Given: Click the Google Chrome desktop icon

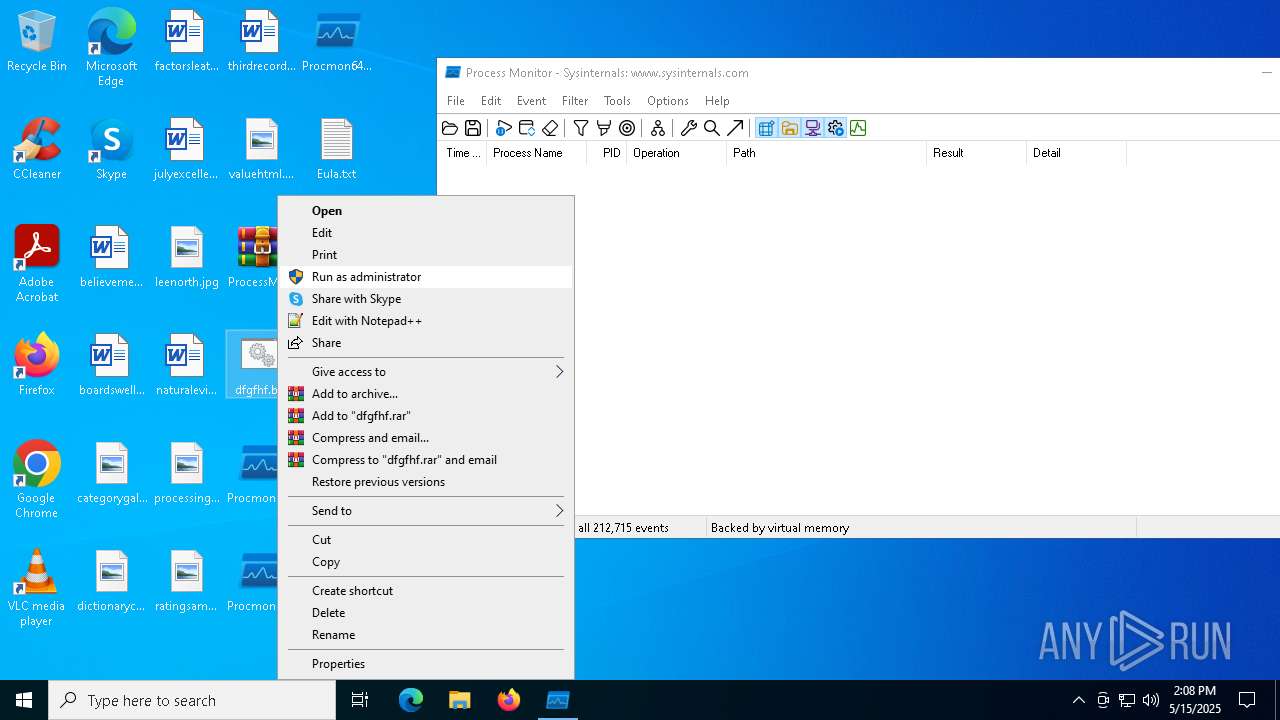Looking at the screenshot, I should (x=36, y=480).
